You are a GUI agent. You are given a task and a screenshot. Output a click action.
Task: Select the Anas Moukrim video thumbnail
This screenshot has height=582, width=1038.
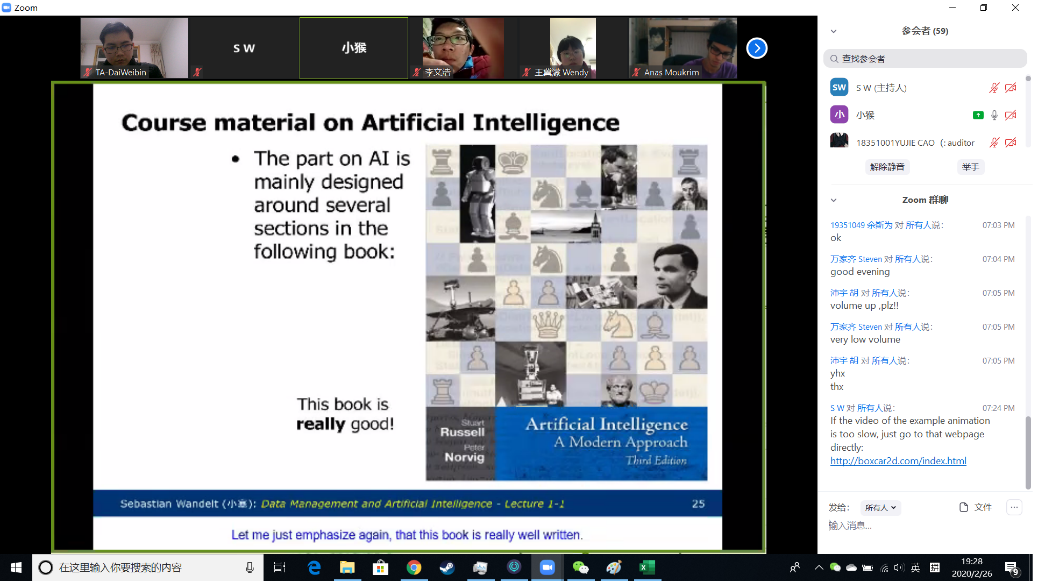tap(682, 48)
